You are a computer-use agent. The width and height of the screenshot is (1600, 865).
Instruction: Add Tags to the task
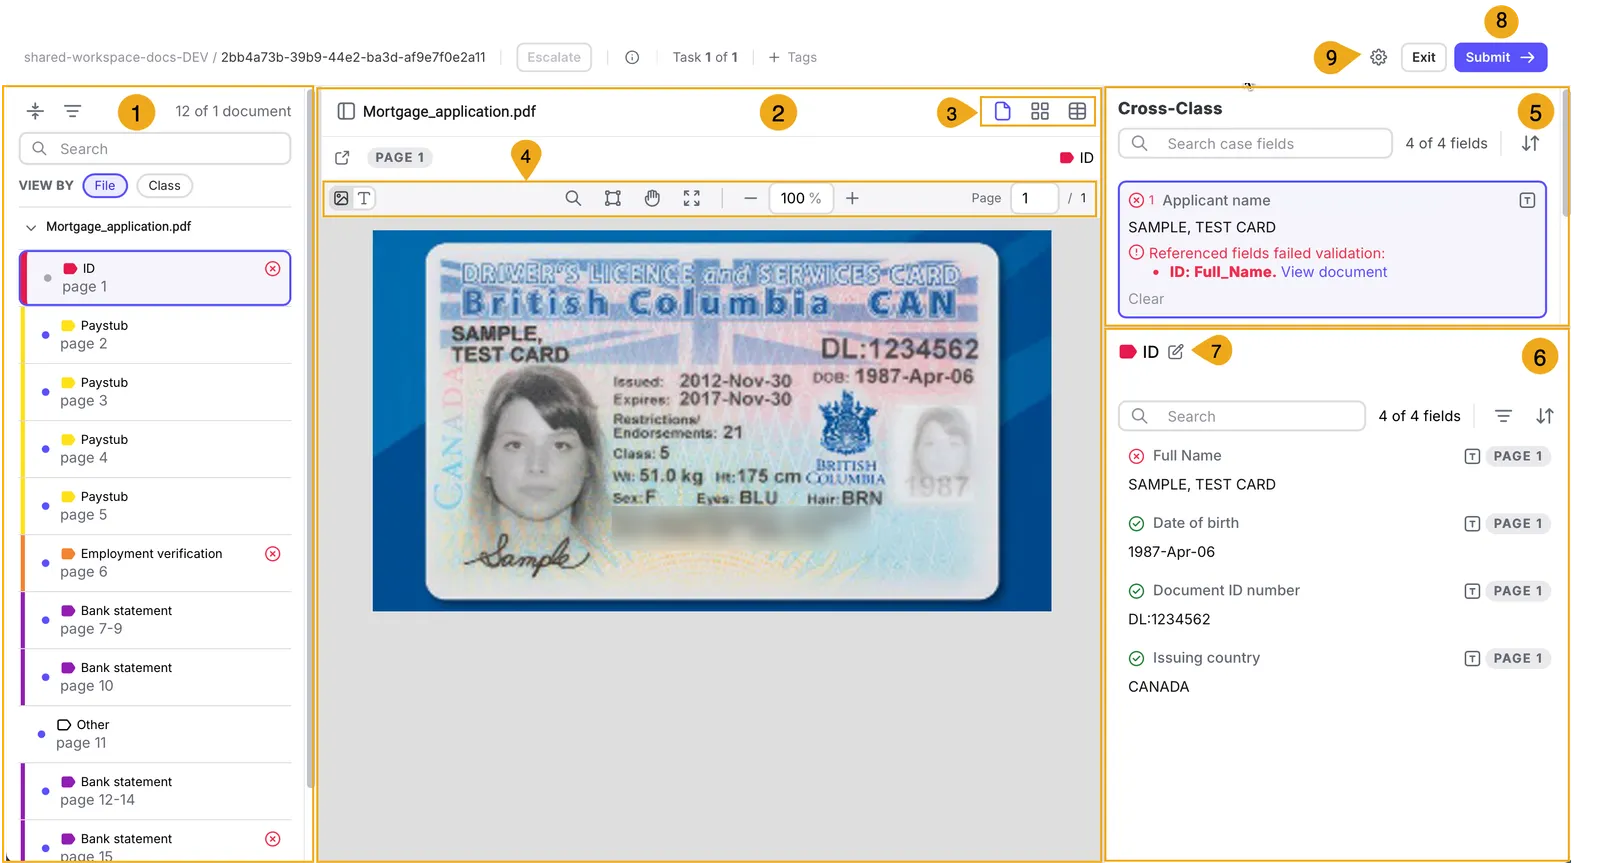coord(793,57)
